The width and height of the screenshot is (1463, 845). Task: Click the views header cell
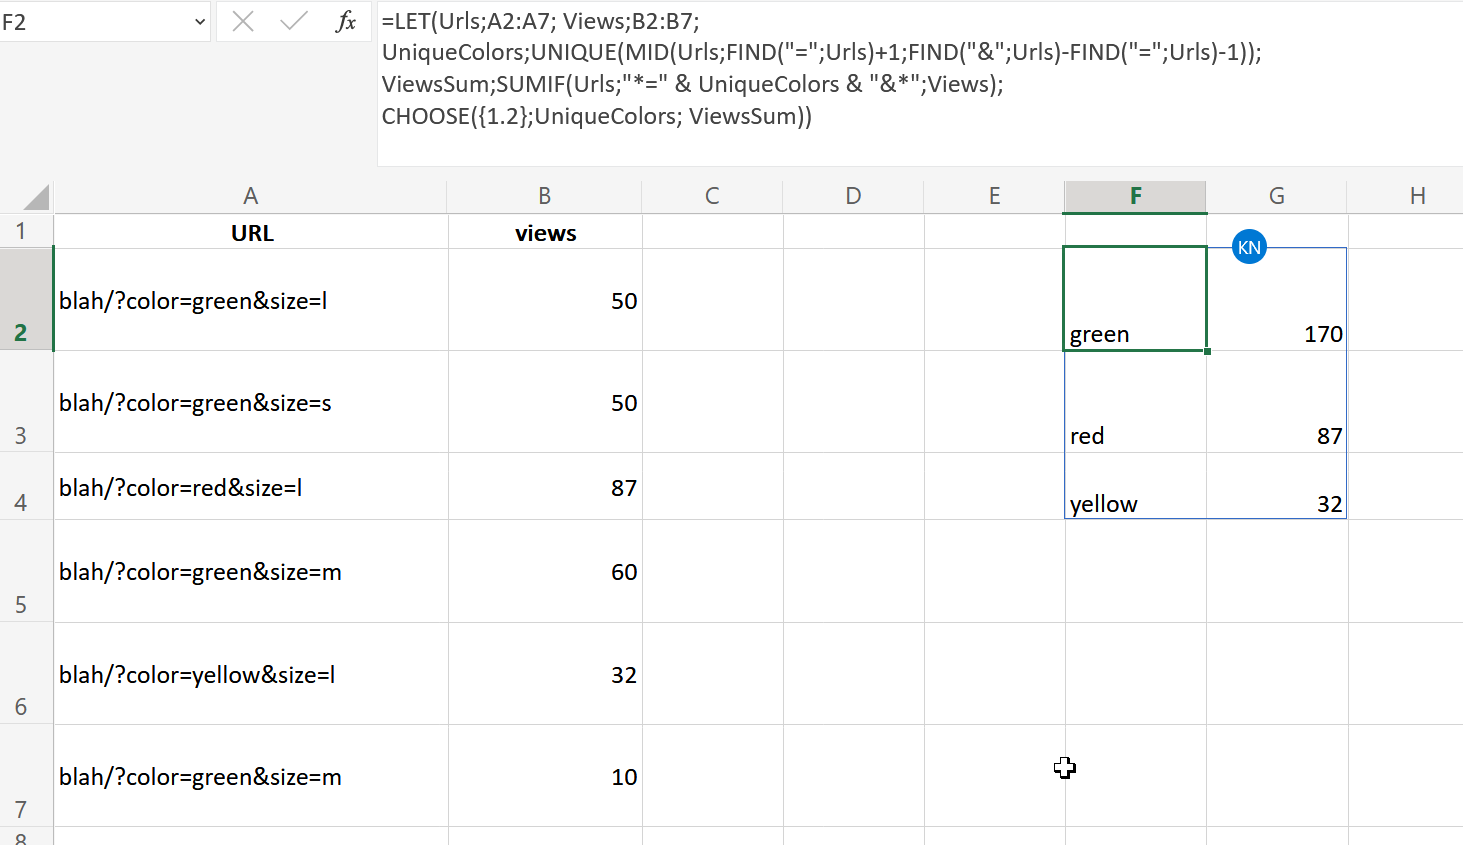coord(545,232)
